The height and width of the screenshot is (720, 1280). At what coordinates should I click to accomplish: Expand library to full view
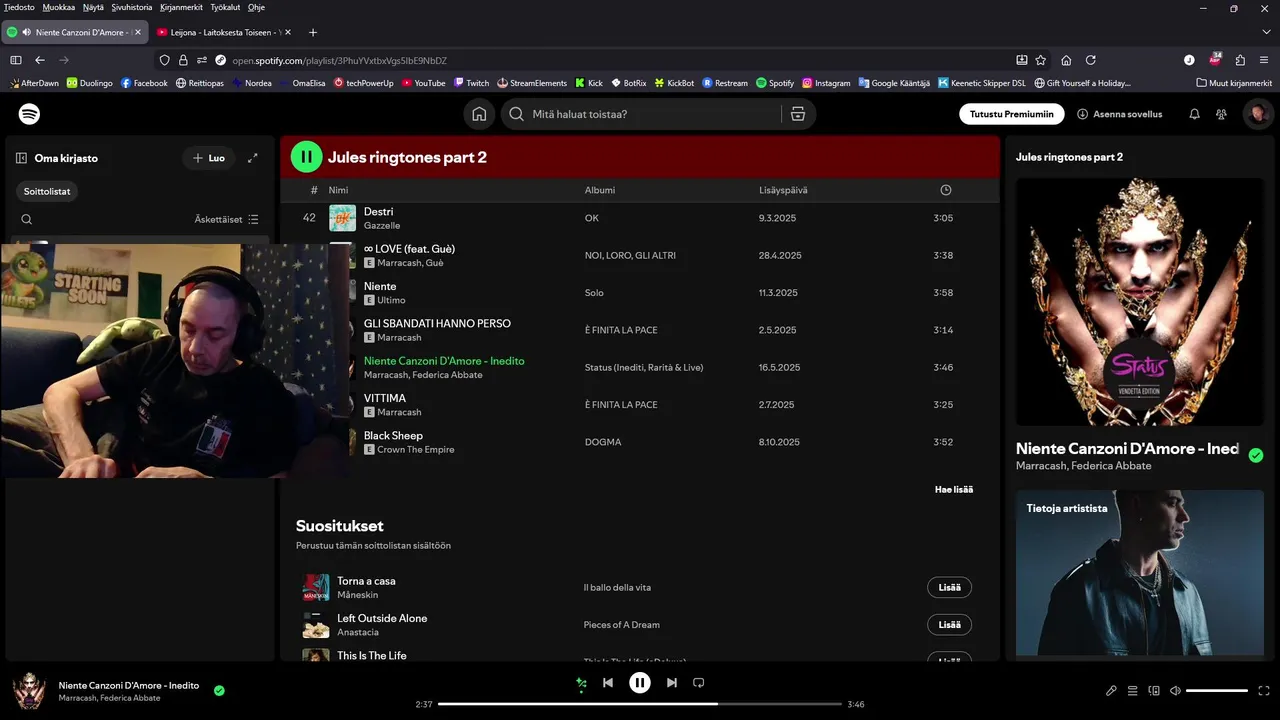tap(253, 158)
